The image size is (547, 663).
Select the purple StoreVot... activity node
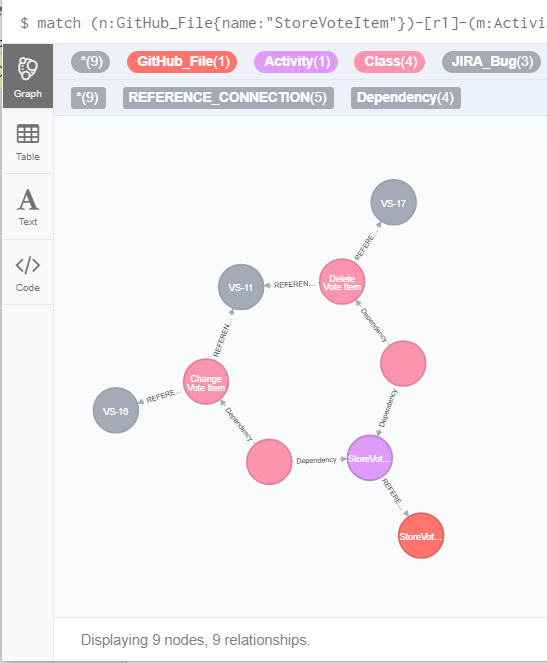370,458
